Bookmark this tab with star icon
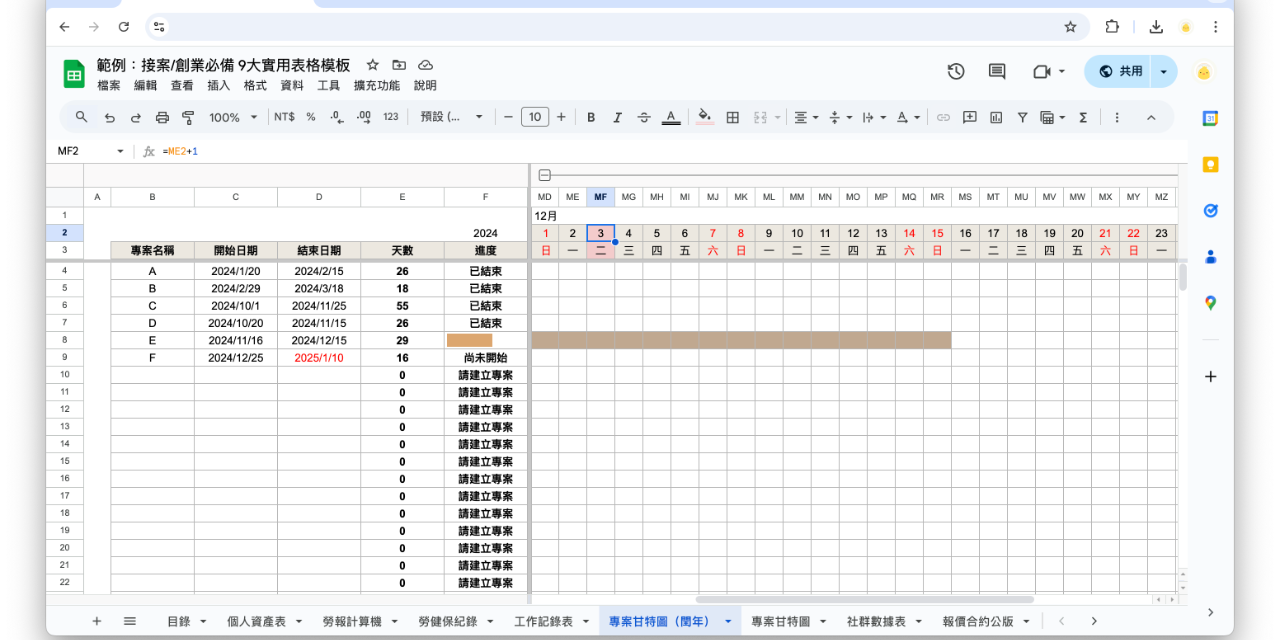This screenshot has width=1280, height=640. coord(1070,27)
